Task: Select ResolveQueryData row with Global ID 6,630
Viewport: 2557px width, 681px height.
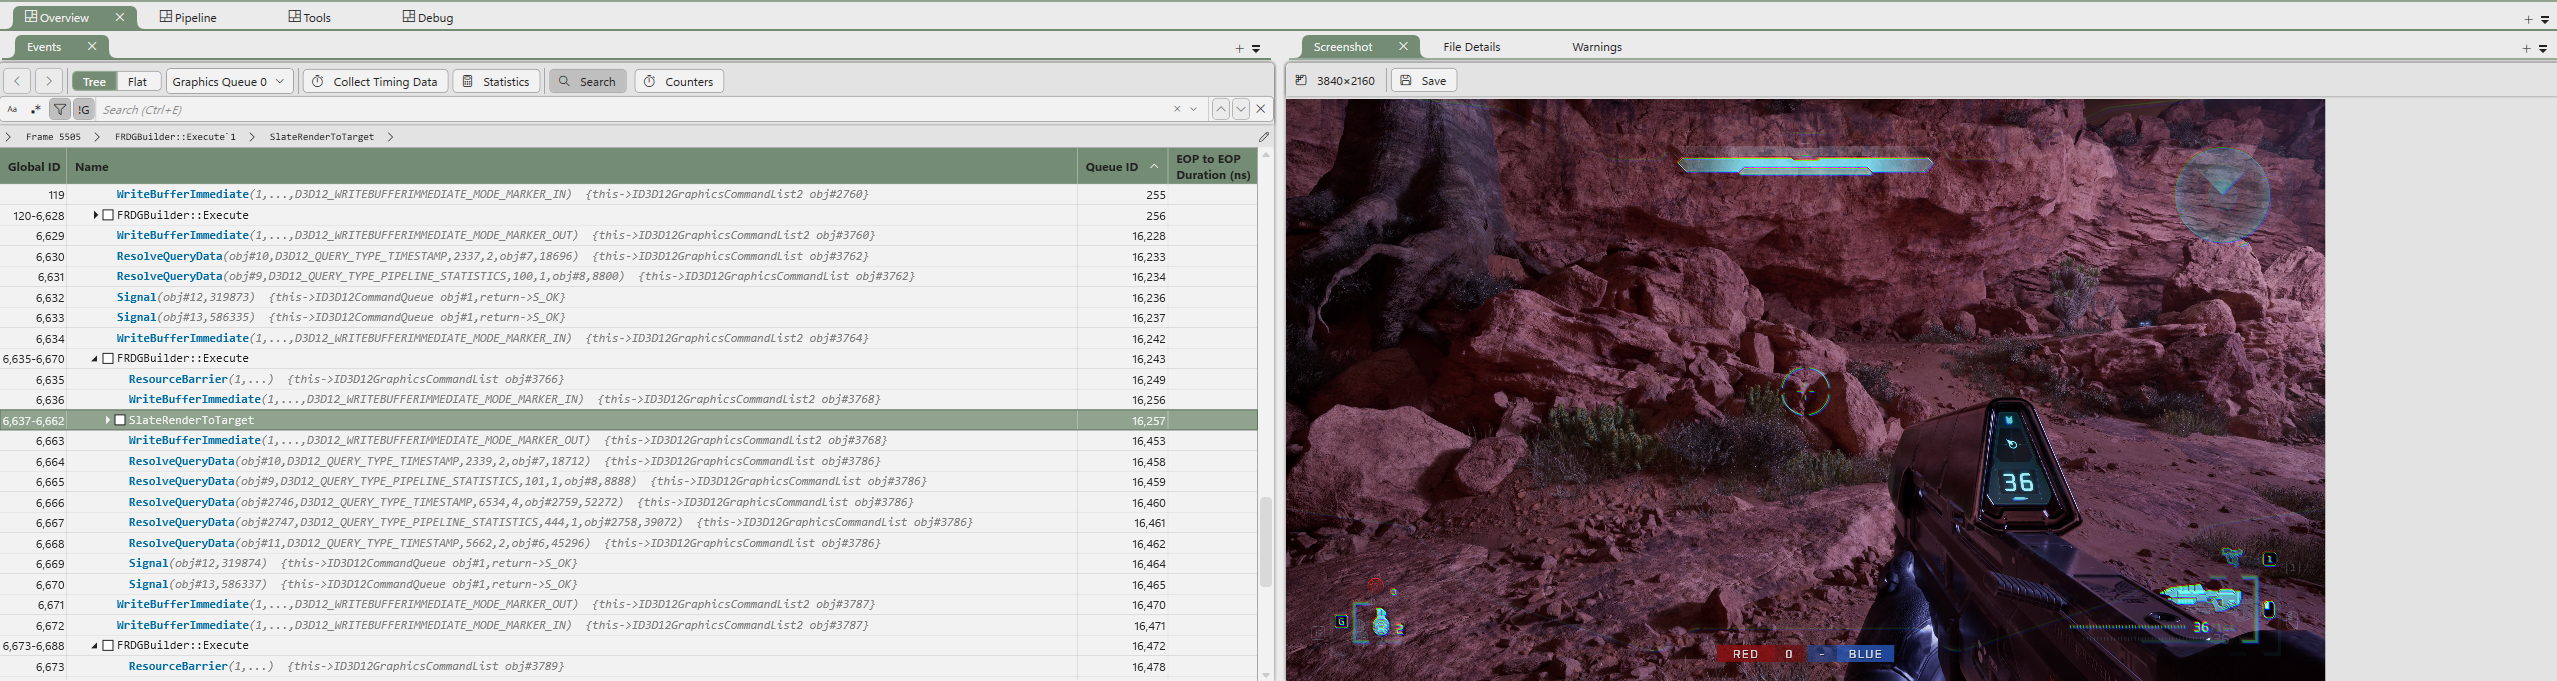Action: point(628,256)
